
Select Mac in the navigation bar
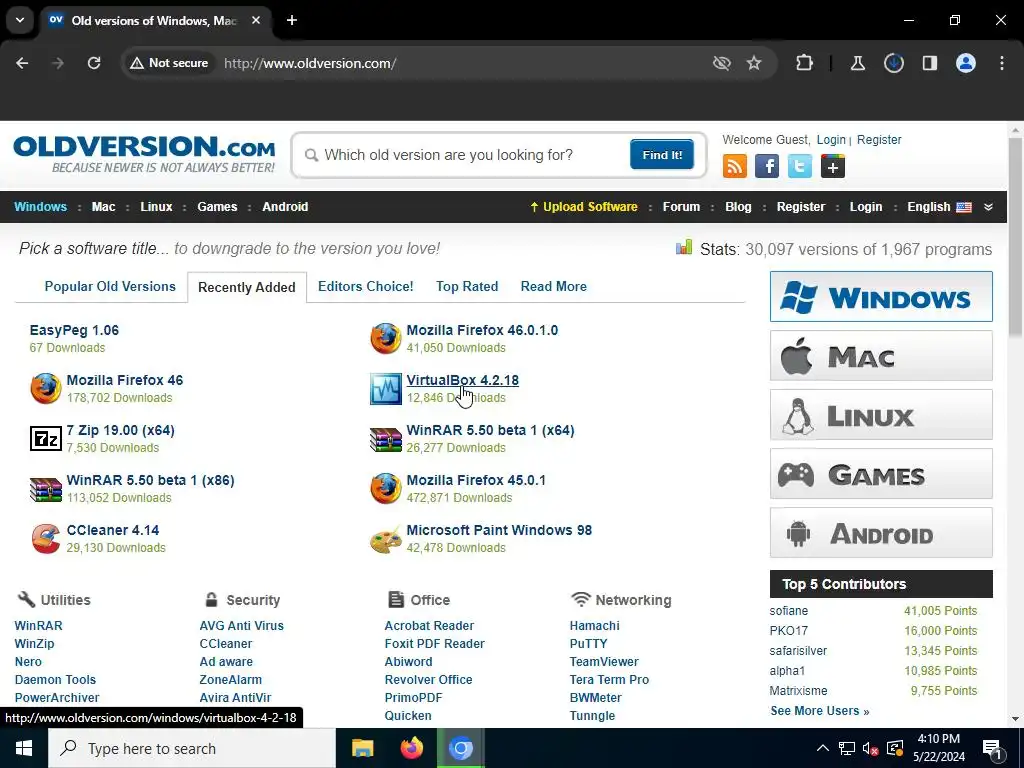click(x=103, y=207)
